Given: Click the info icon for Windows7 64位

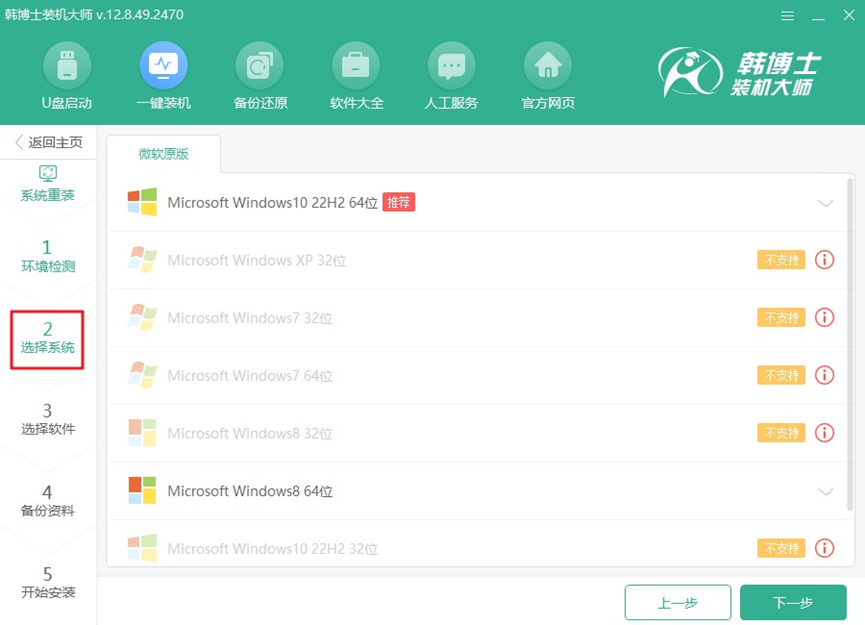Looking at the screenshot, I should 824,376.
